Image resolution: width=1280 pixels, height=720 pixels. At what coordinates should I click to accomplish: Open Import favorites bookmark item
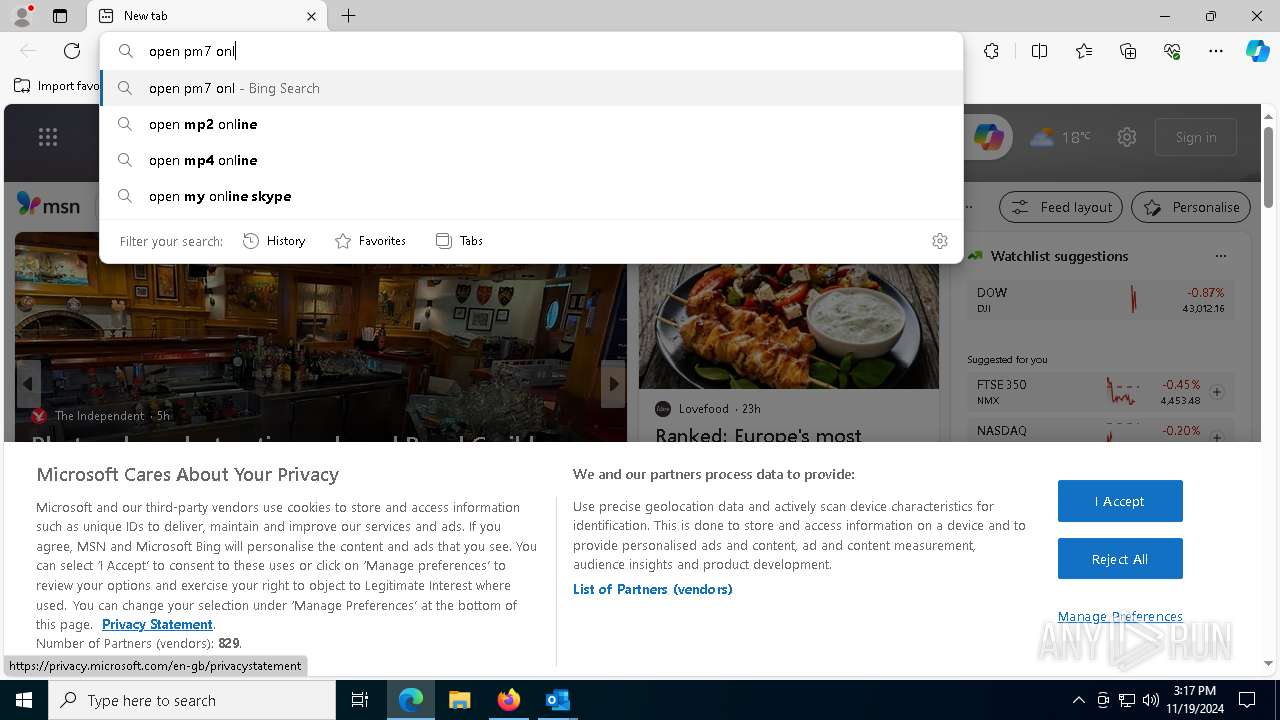point(57,86)
